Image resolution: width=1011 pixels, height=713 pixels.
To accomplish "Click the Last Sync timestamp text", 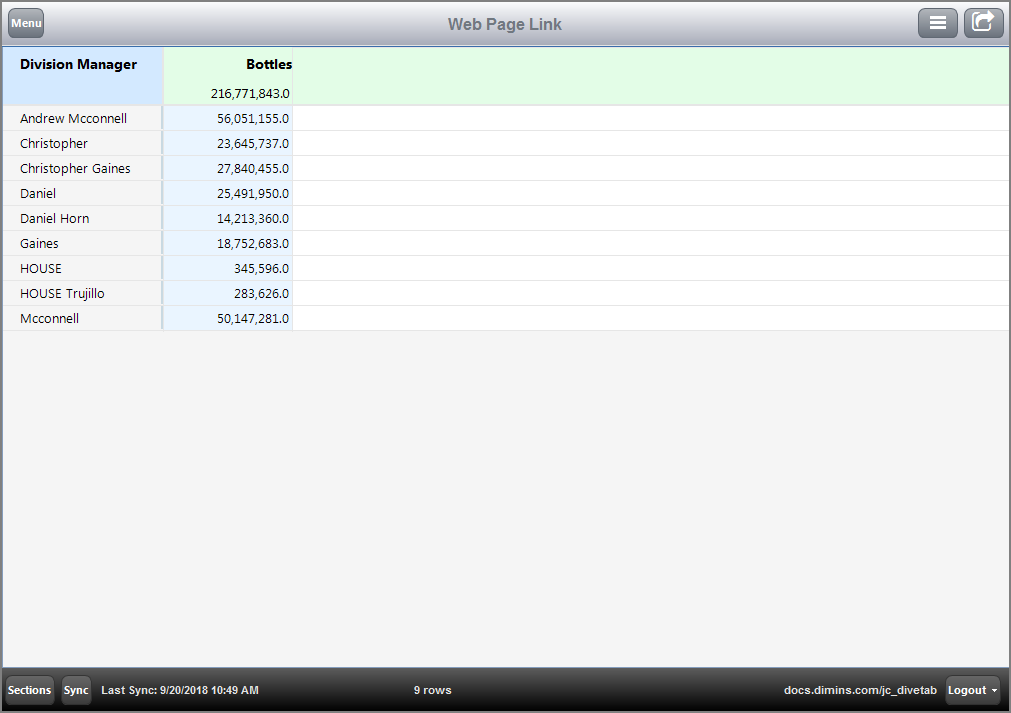I will [x=179, y=690].
